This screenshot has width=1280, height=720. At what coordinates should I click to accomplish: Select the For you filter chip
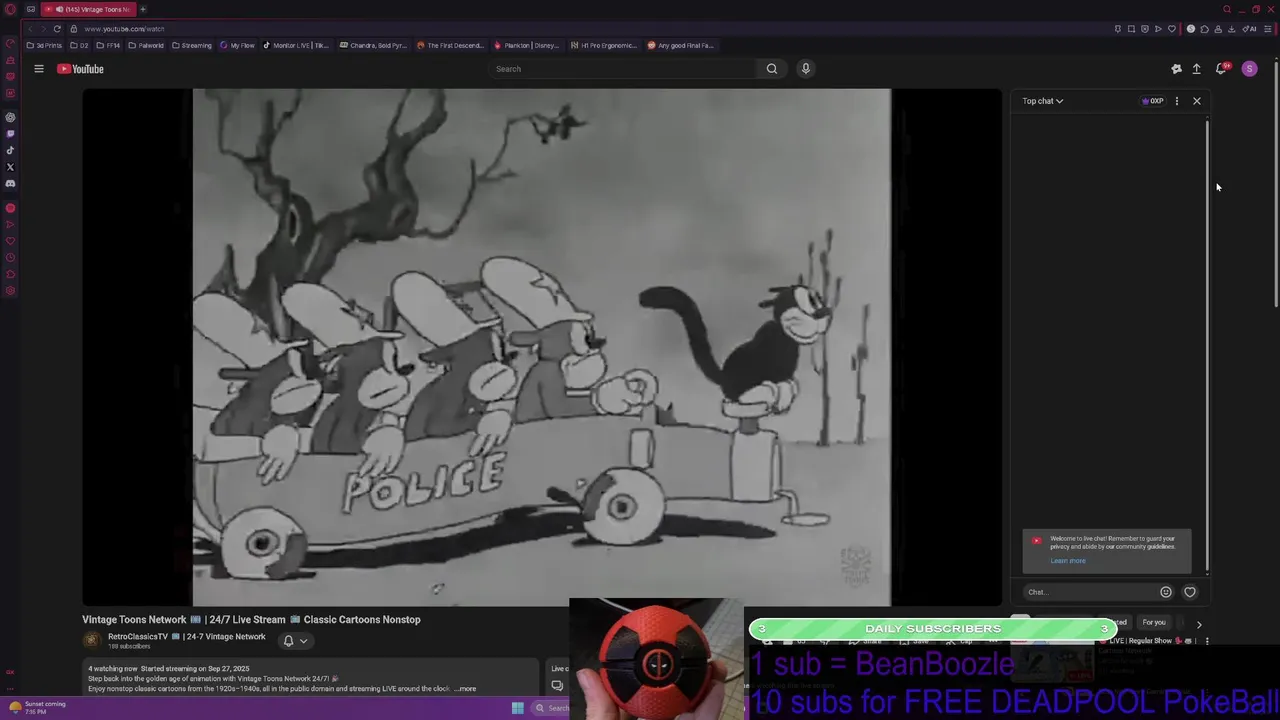[1154, 622]
